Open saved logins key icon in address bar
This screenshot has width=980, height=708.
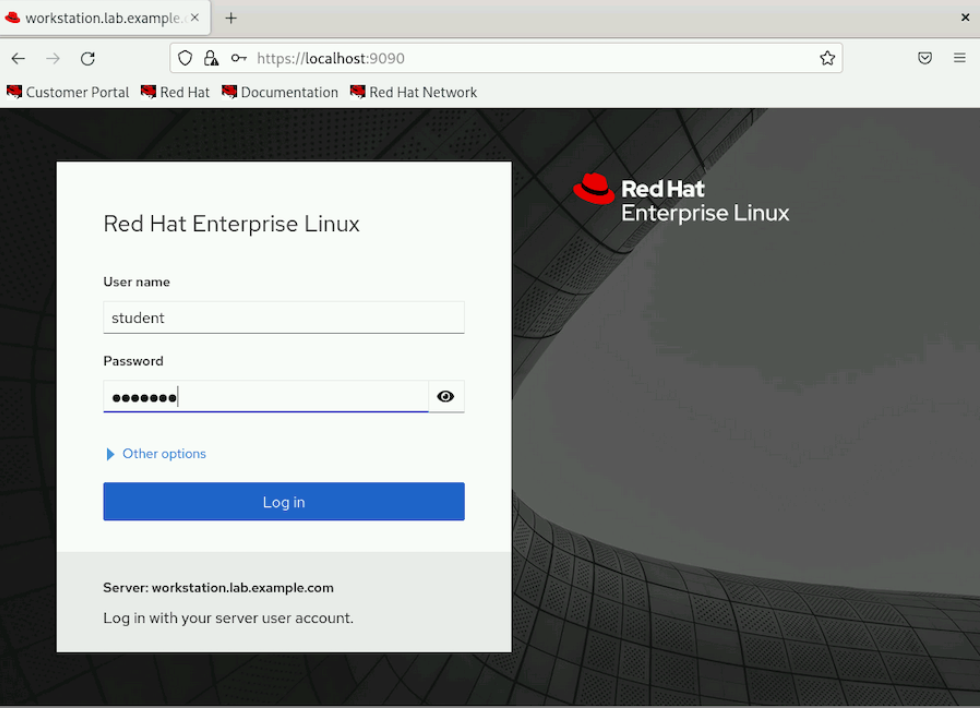(238, 58)
